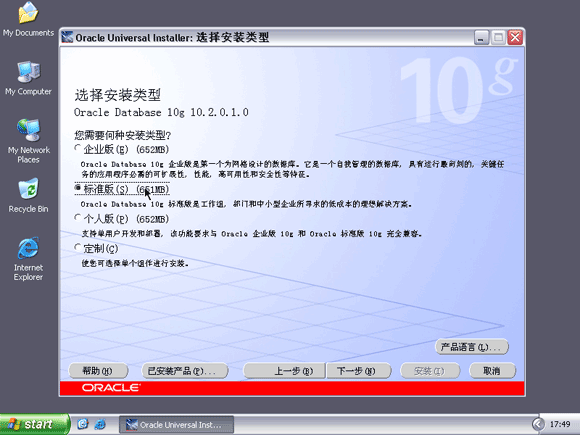This screenshot has width=580, height=435.
Task: Open My Computer desktop icon
Action: pyautogui.click(x=28, y=78)
